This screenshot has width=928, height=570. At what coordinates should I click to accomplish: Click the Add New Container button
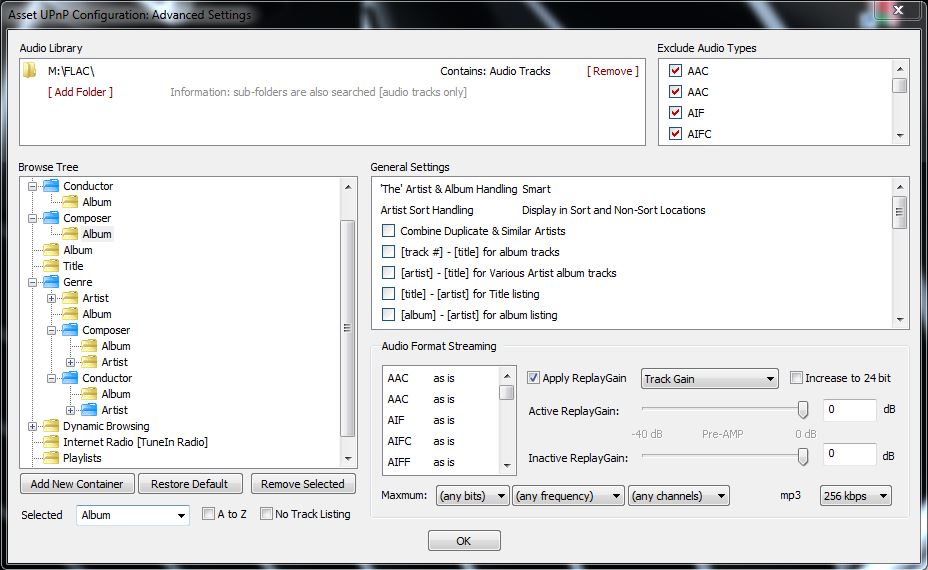pos(77,484)
